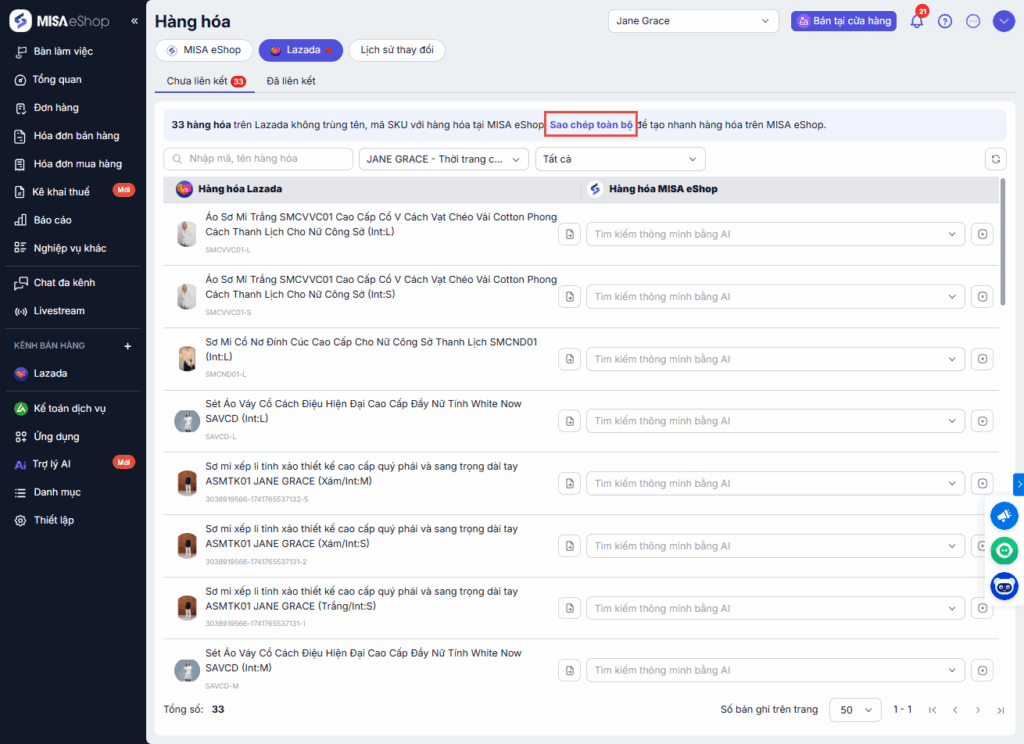Click the Bán tại cửa hàng button
1024x744 pixels.
point(844,21)
